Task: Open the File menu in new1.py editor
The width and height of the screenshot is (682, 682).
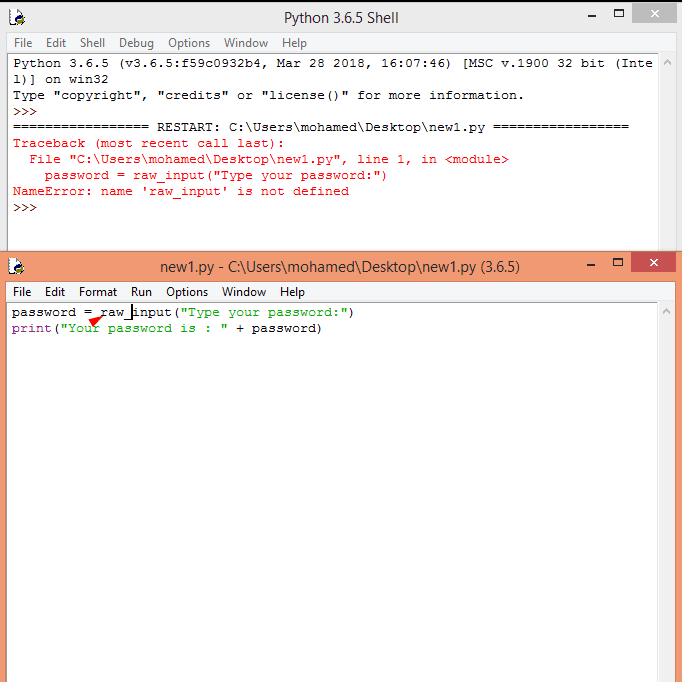Action: click(x=22, y=292)
